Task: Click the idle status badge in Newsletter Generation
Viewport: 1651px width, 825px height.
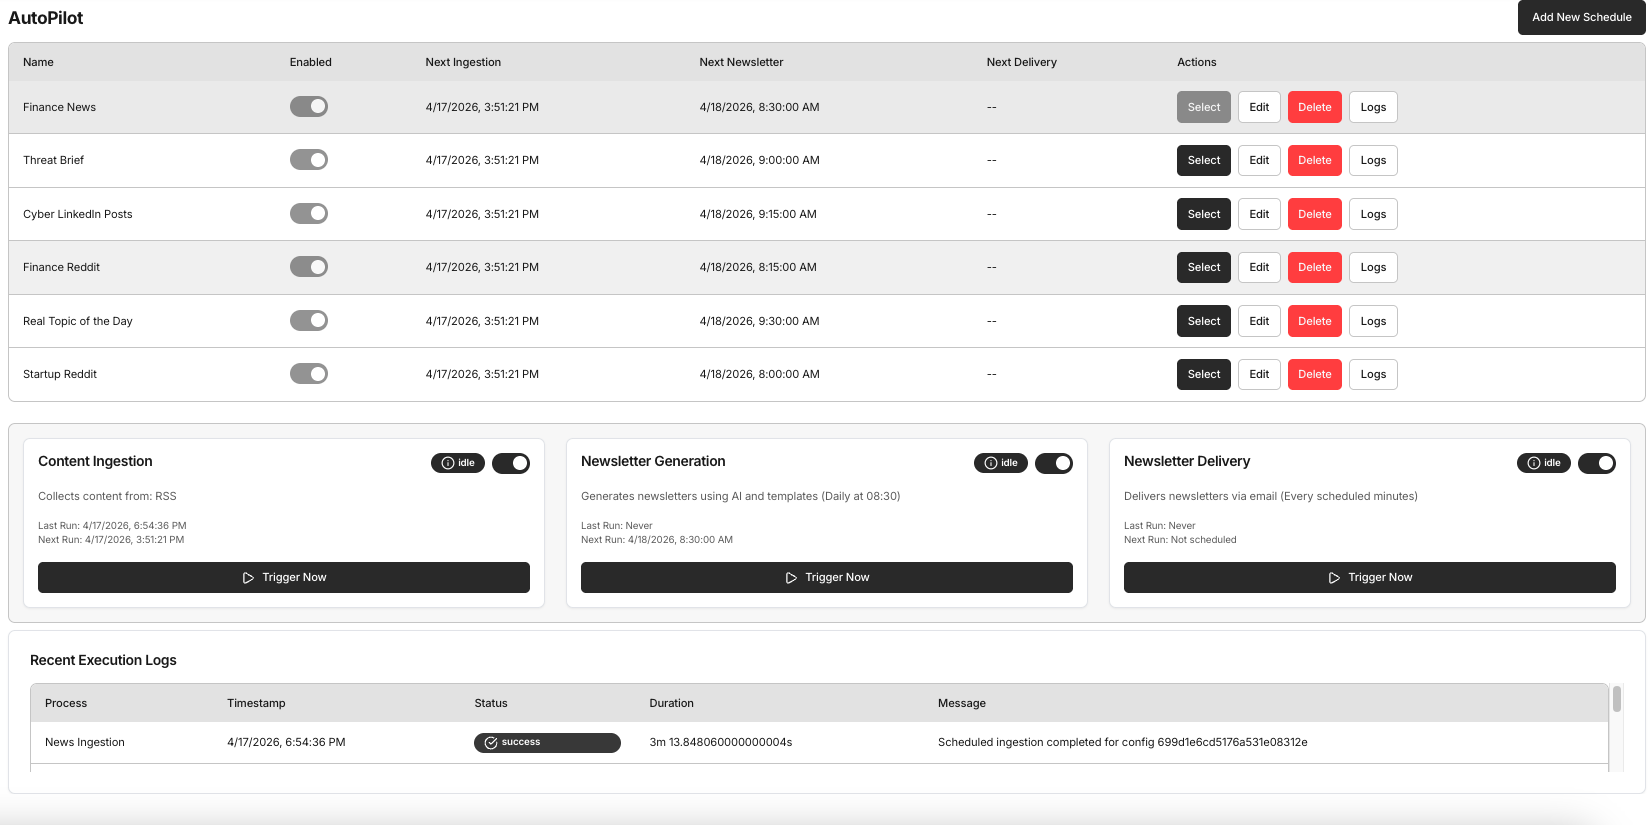Action: 1001,463
